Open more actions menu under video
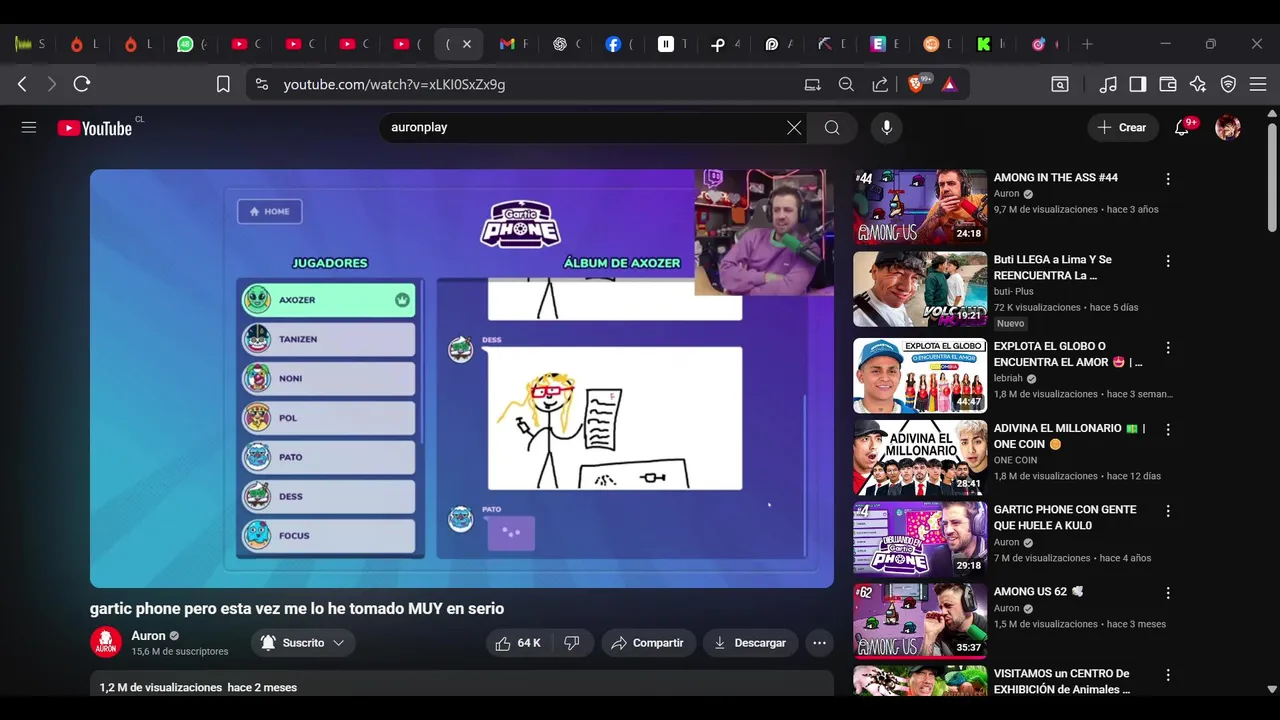The width and height of the screenshot is (1280, 720). click(819, 643)
